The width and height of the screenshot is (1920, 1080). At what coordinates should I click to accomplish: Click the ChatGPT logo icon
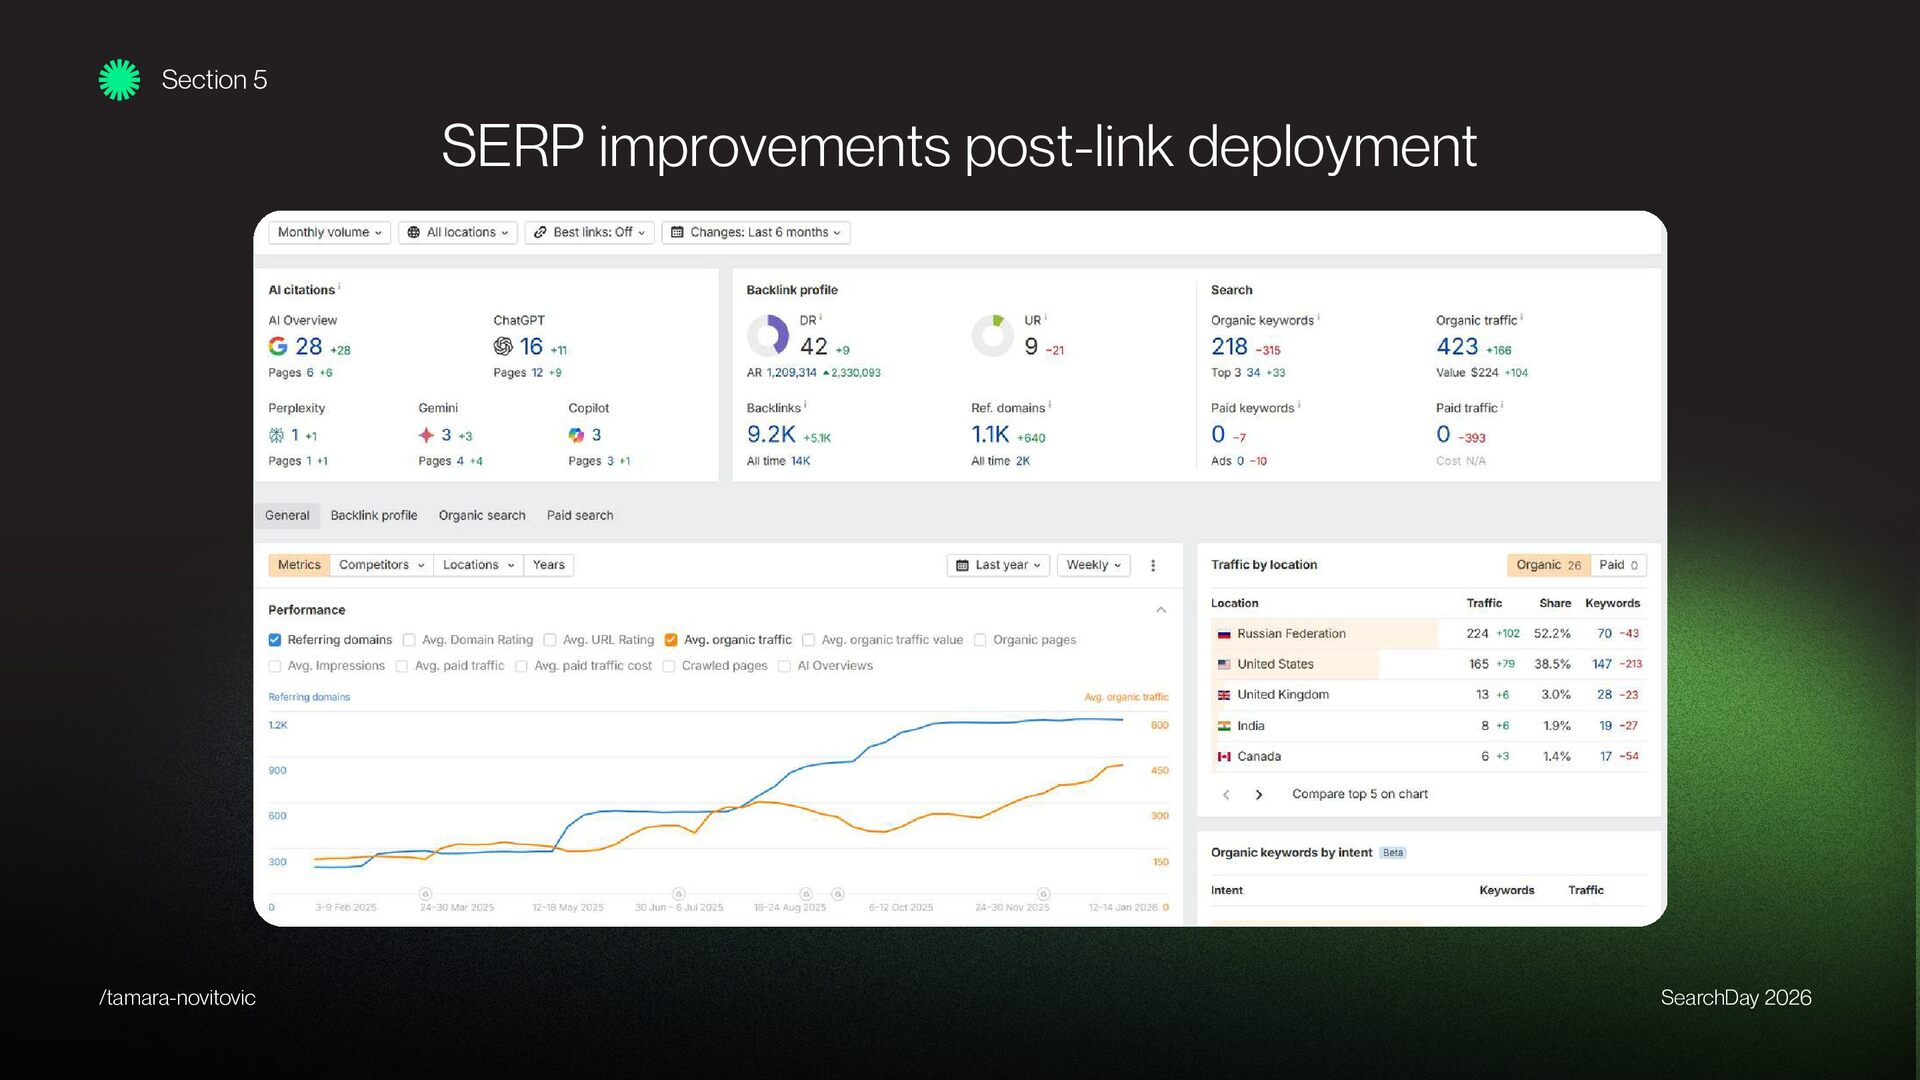coord(503,346)
